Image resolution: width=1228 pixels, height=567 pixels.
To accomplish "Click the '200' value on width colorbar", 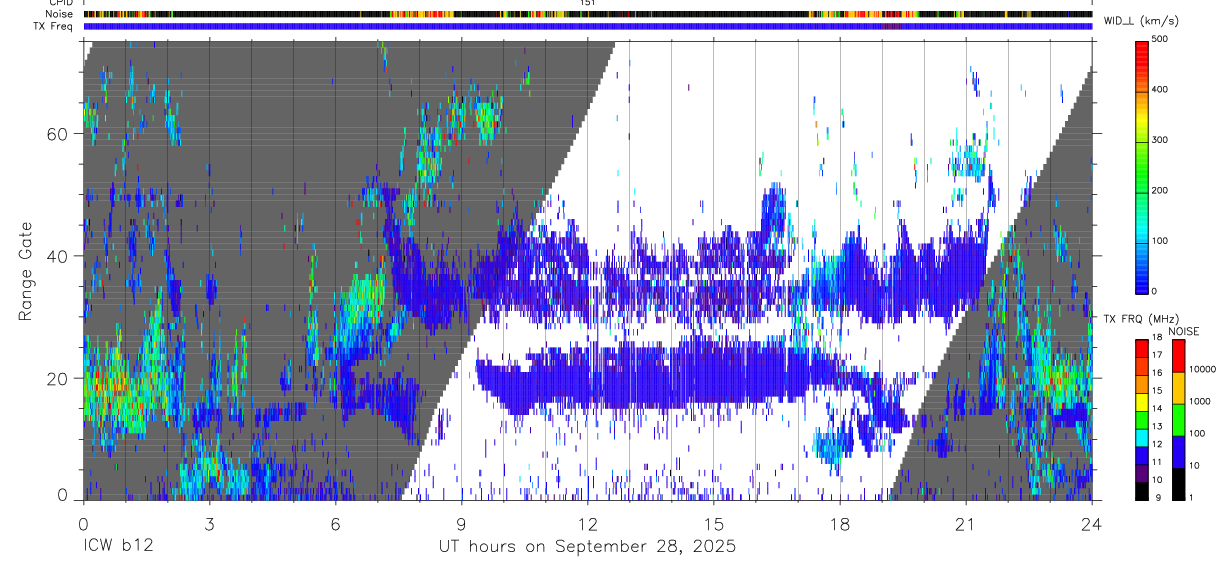I will 1161,190.
